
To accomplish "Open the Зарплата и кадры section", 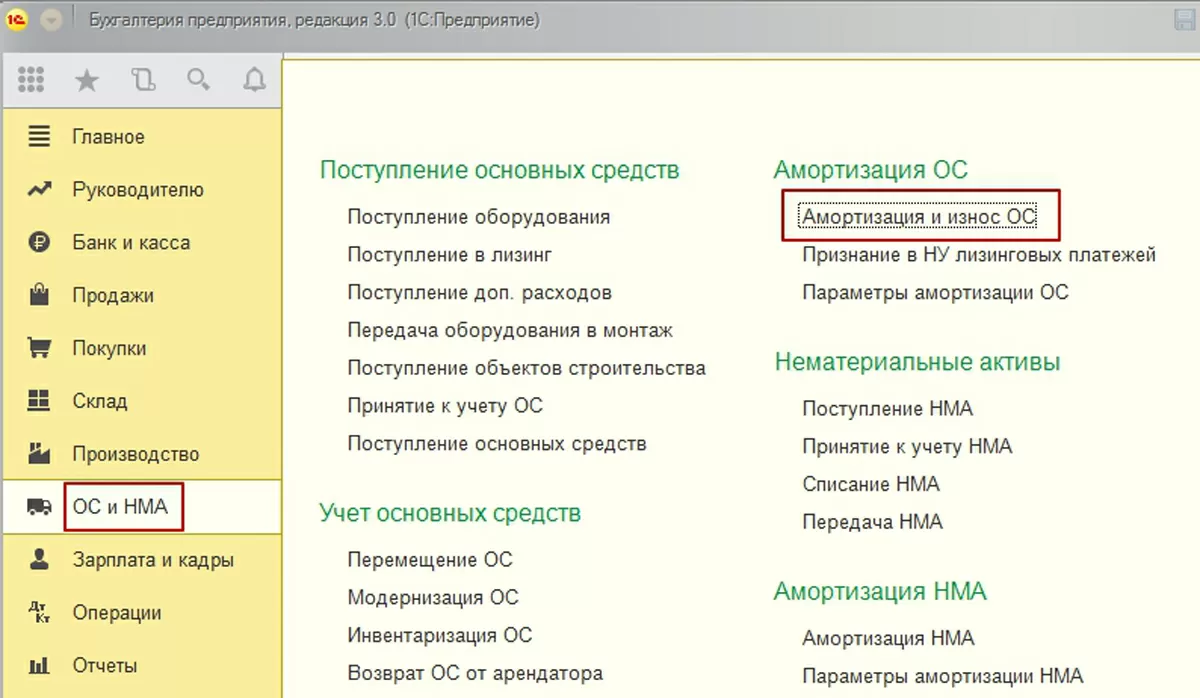I will pyautogui.click(x=153, y=560).
